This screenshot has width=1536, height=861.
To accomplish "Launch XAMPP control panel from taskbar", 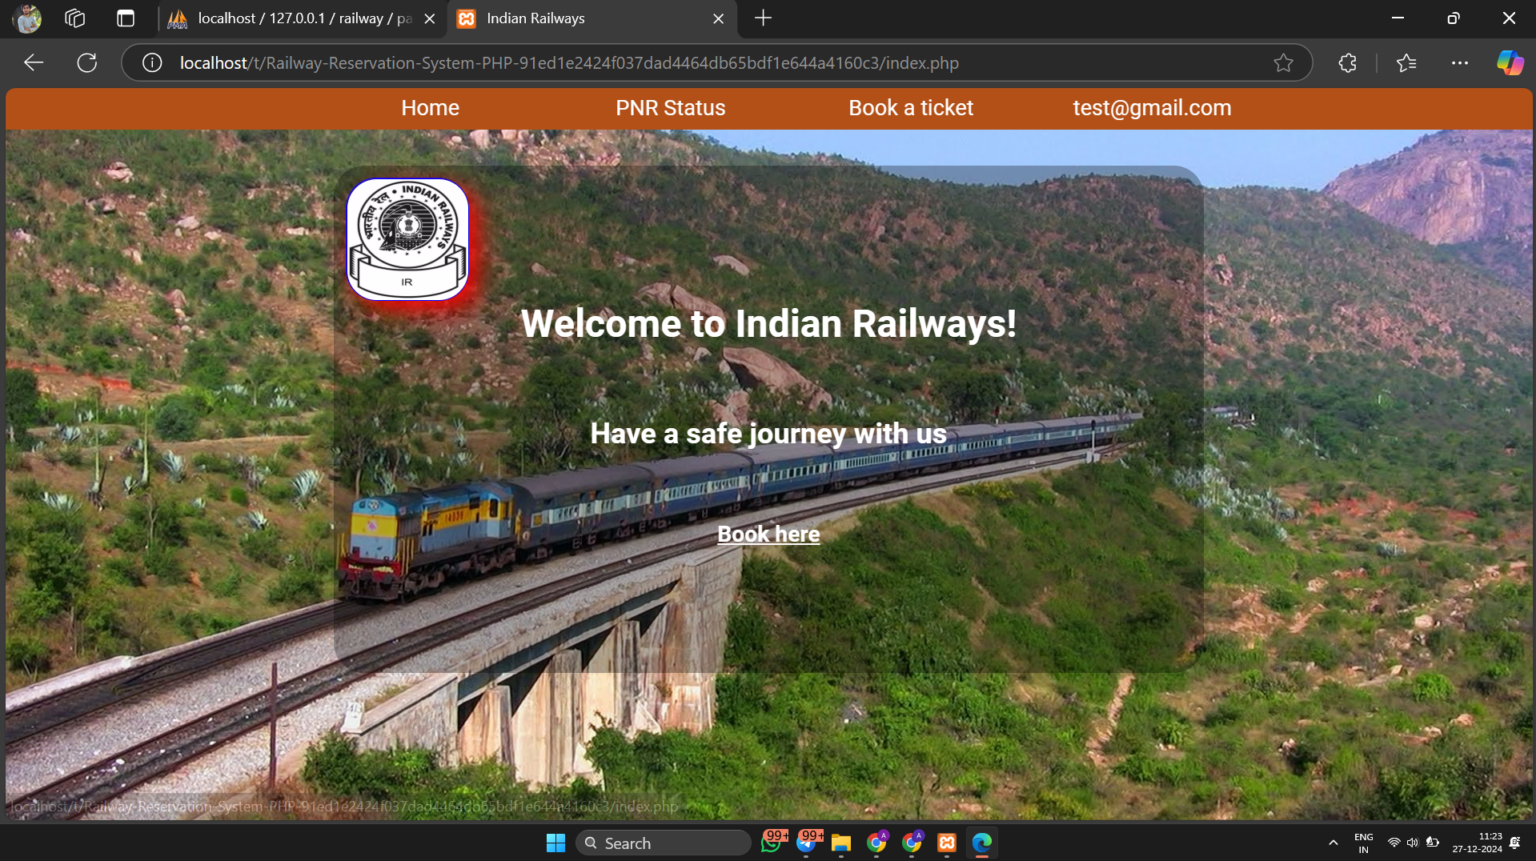I will pyautogui.click(x=945, y=842).
